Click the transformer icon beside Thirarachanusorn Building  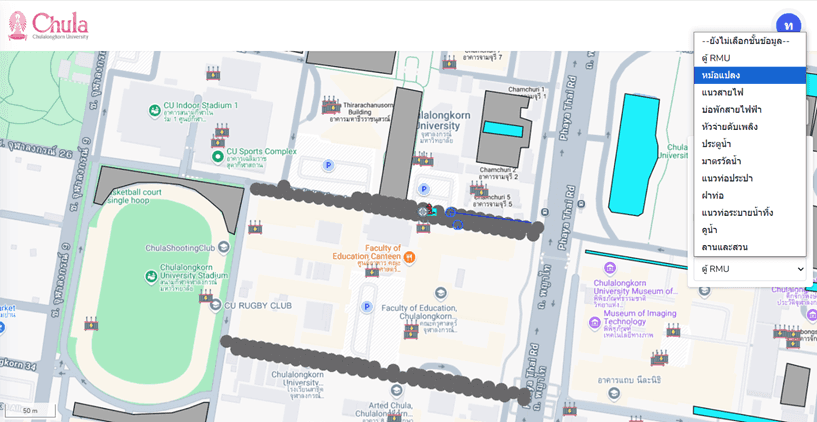(330, 106)
